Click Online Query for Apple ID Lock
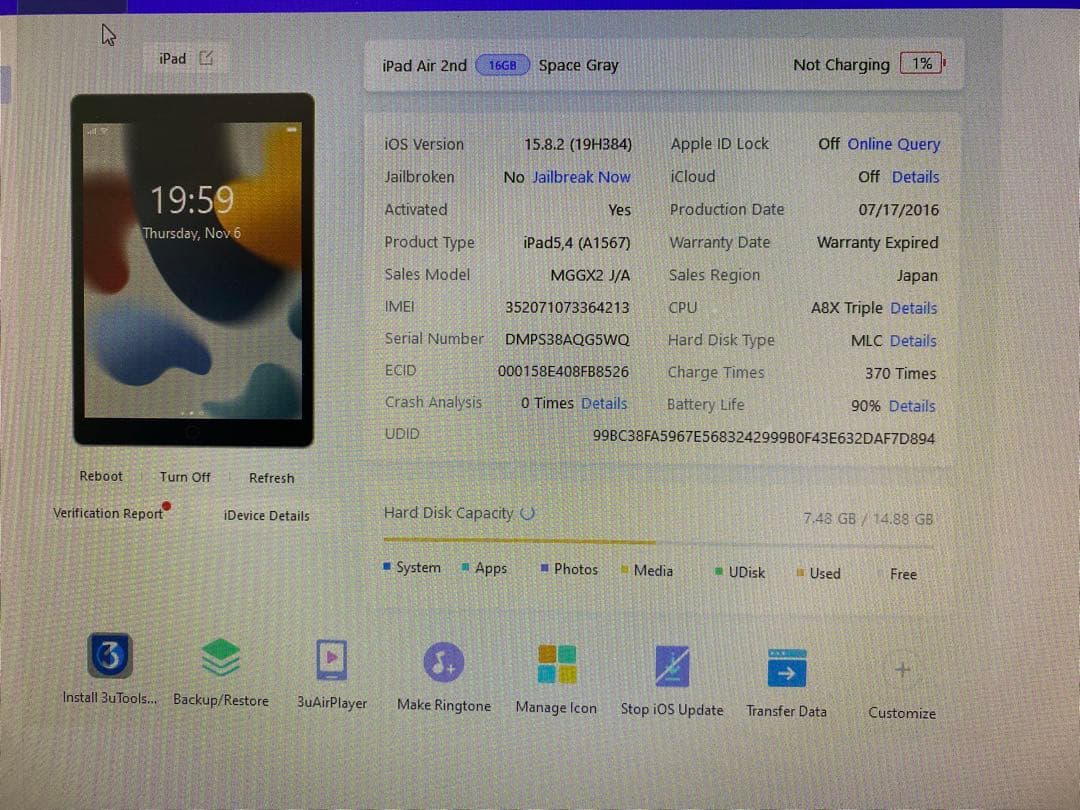This screenshot has height=810, width=1080. click(x=893, y=144)
